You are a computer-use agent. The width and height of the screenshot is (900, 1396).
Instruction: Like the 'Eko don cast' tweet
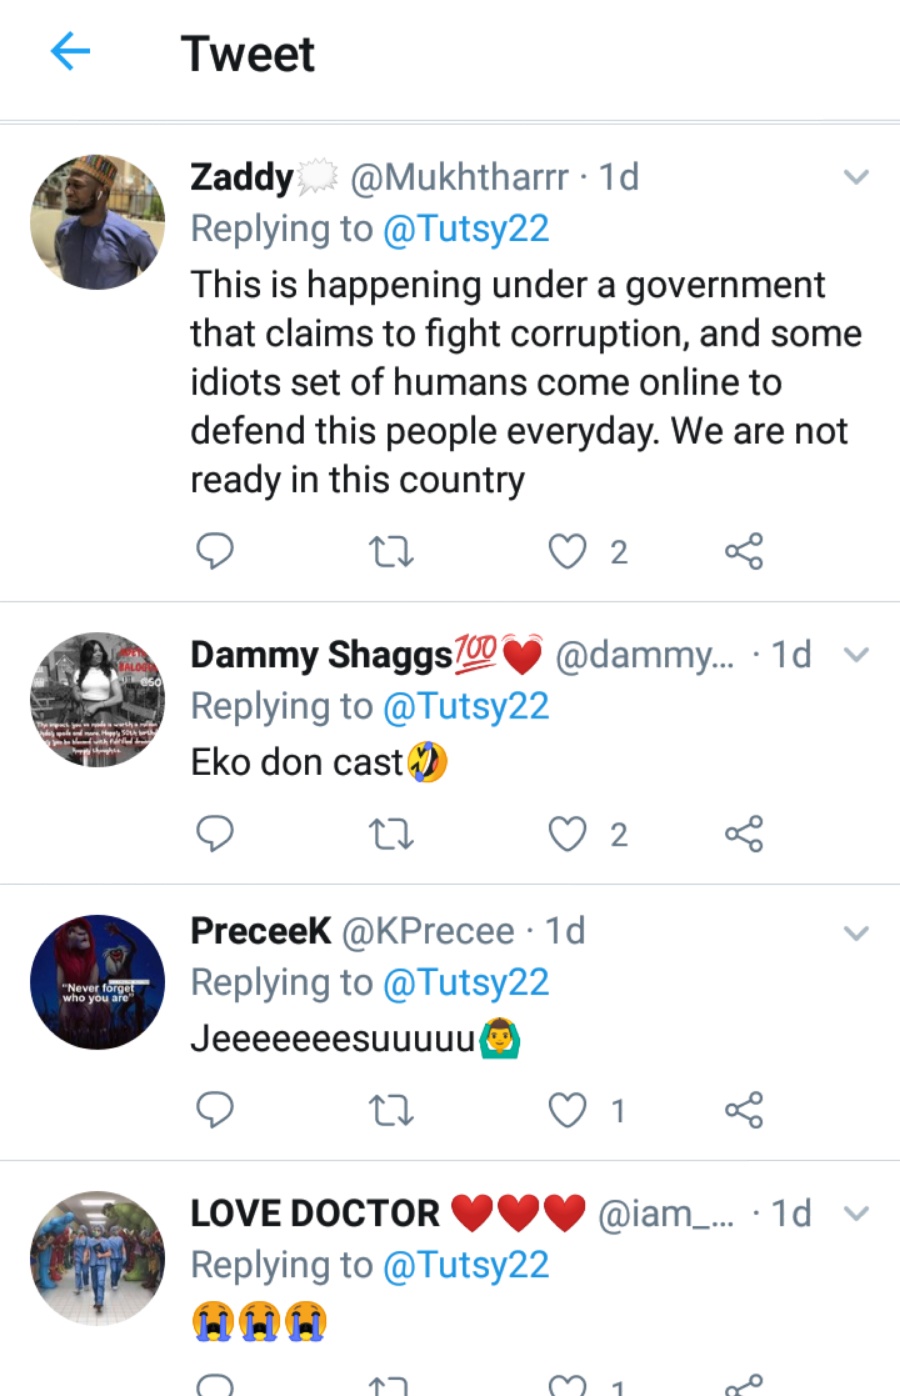[567, 834]
